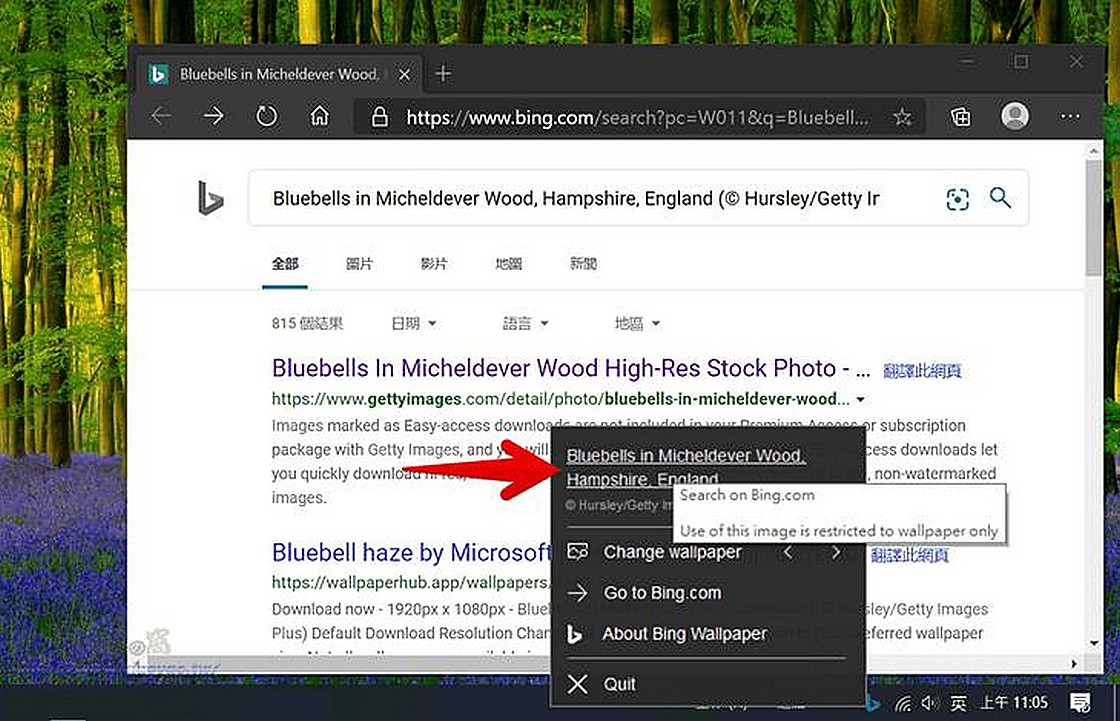Click the Bluebells in Micheldever Wood, Hampshire link in popup

point(686,467)
